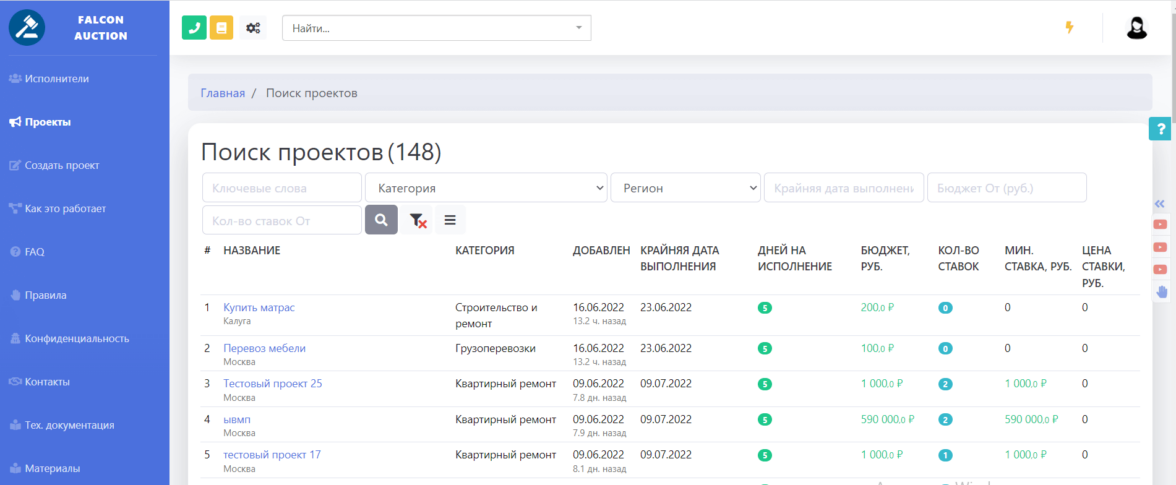
Task: Click the yellow notes icon button
Action: tap(221, 28)
